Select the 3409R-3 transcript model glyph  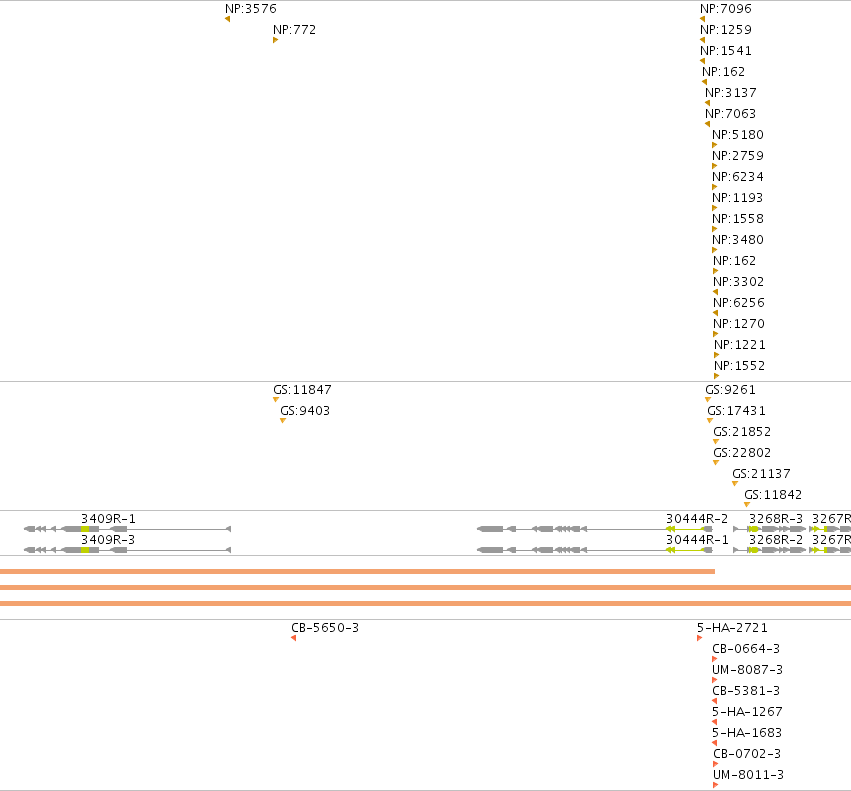pyautogui.click(x=128, y=550)
